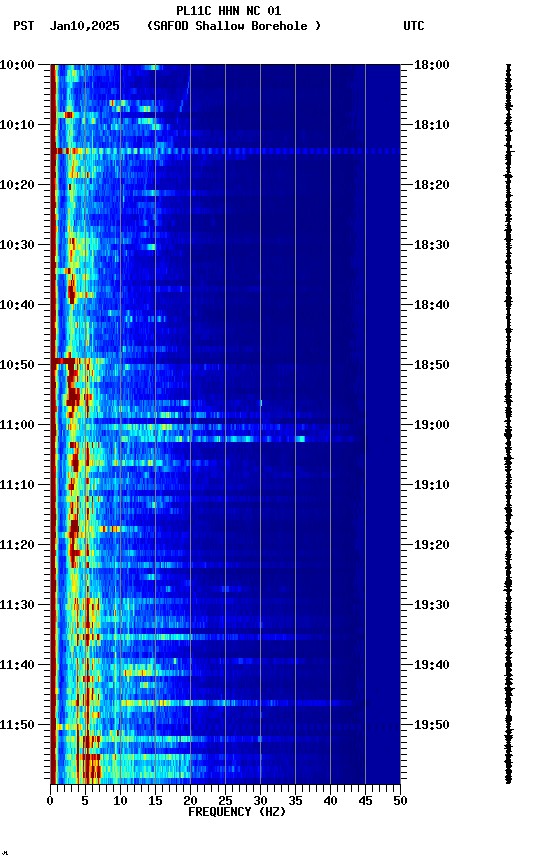Click the 11:50 PST time label
The image size is (552, 864).
[17, 726]
